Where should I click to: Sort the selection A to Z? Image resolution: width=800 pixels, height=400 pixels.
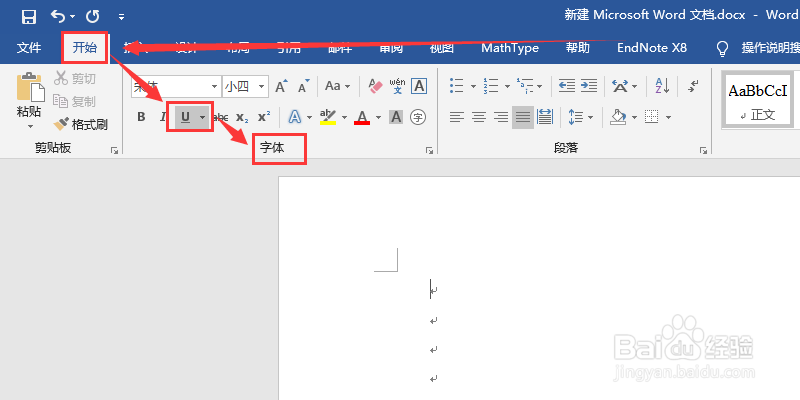(x=662, y=86)
